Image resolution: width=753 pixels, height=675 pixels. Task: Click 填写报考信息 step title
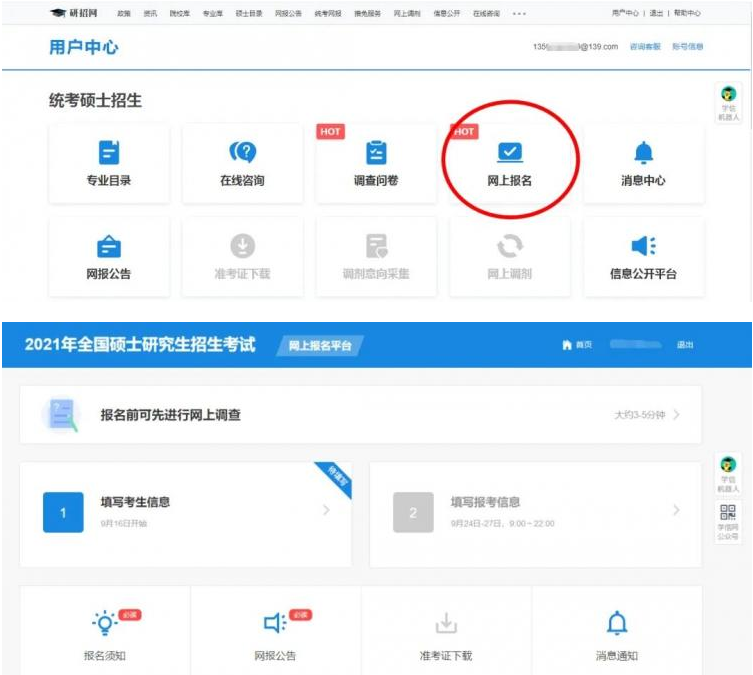[x=486, y=502]
